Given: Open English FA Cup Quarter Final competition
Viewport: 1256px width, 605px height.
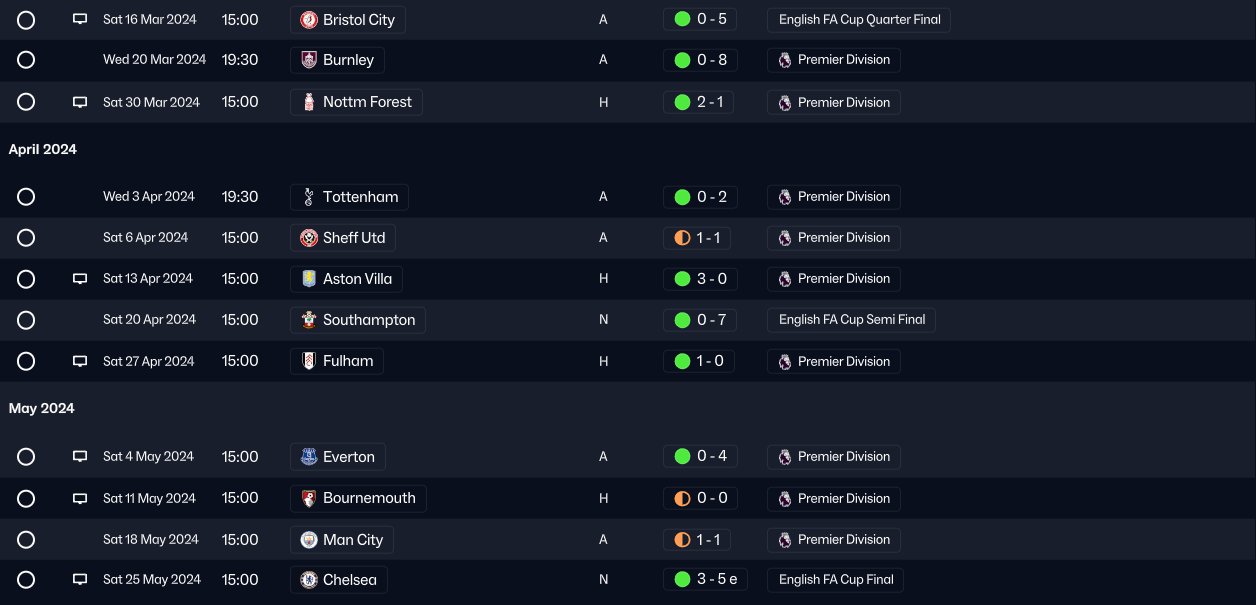Looking at the screenshot, I should click(x=859, y=20).
